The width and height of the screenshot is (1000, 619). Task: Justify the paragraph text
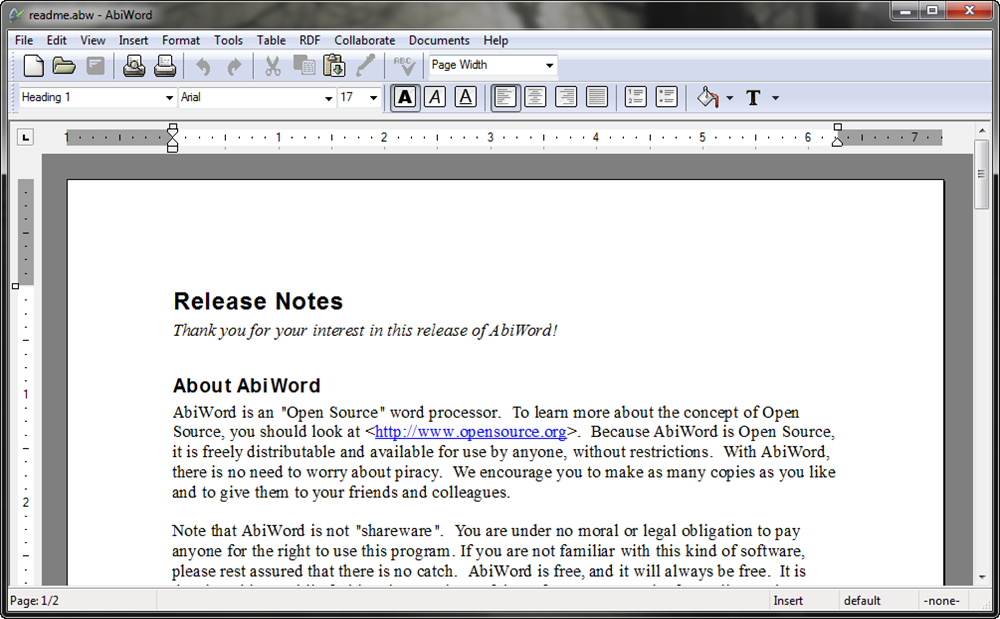click(596, 98)
